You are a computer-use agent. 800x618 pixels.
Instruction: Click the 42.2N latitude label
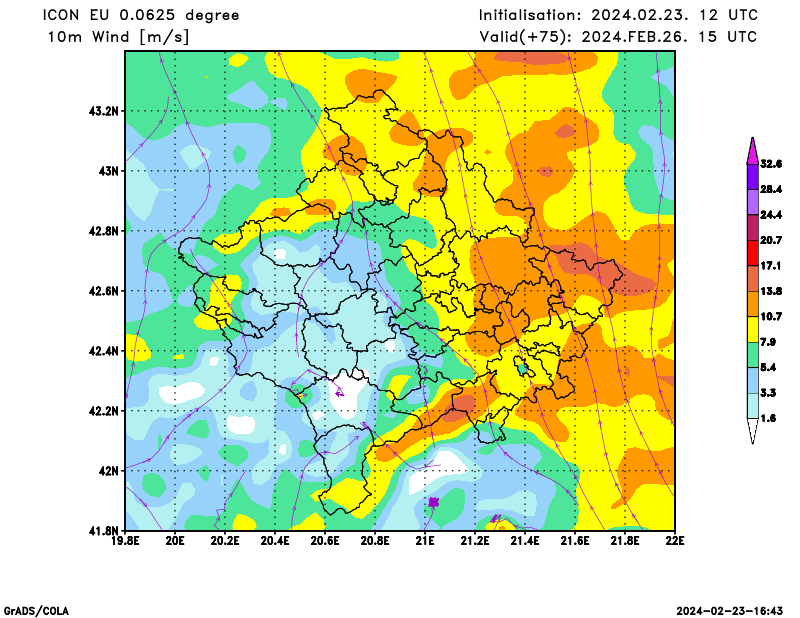coord(104,411)
